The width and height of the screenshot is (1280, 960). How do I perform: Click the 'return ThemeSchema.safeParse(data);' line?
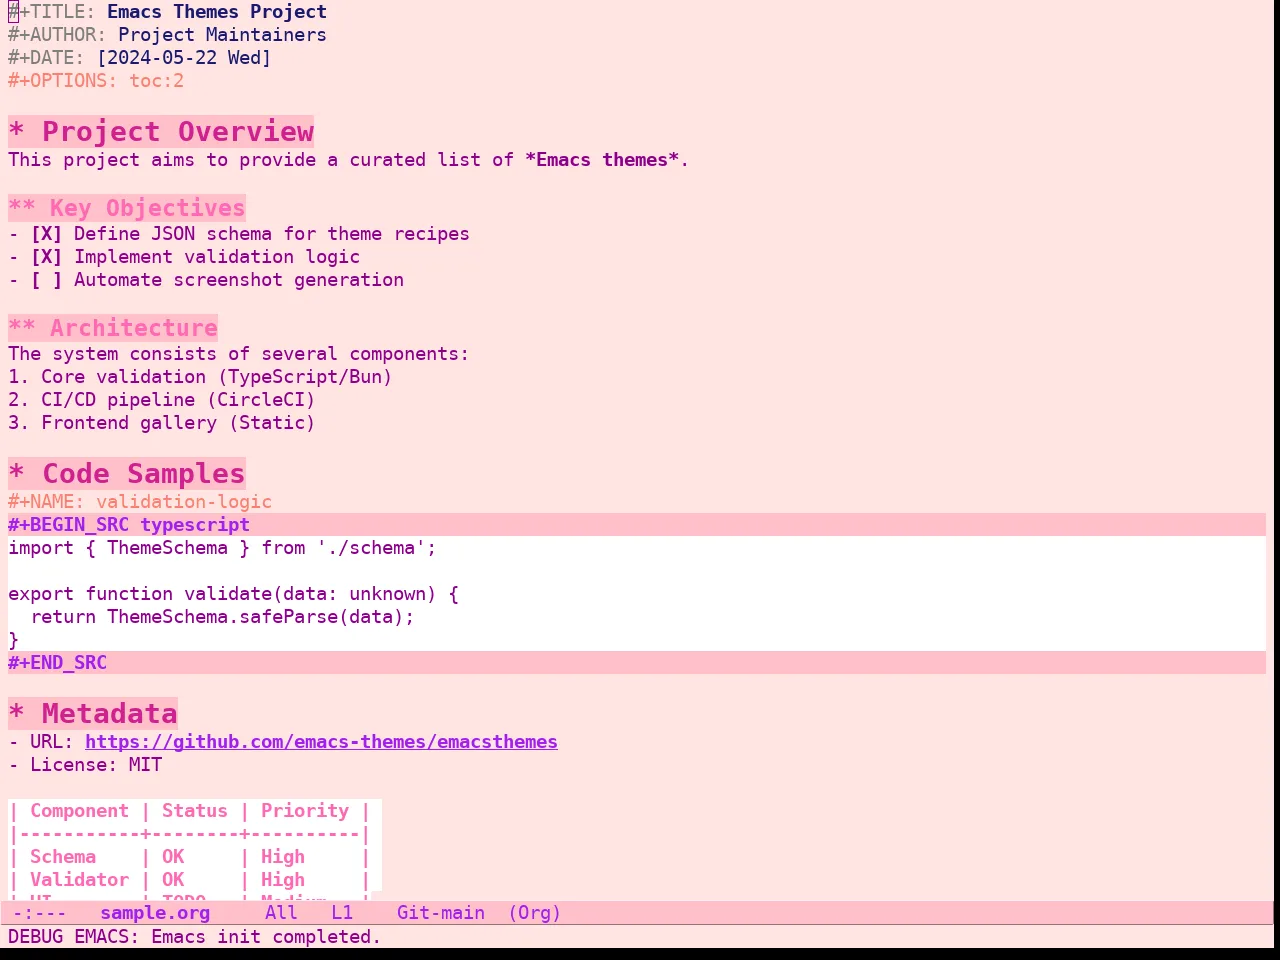(x=222, y=617)
